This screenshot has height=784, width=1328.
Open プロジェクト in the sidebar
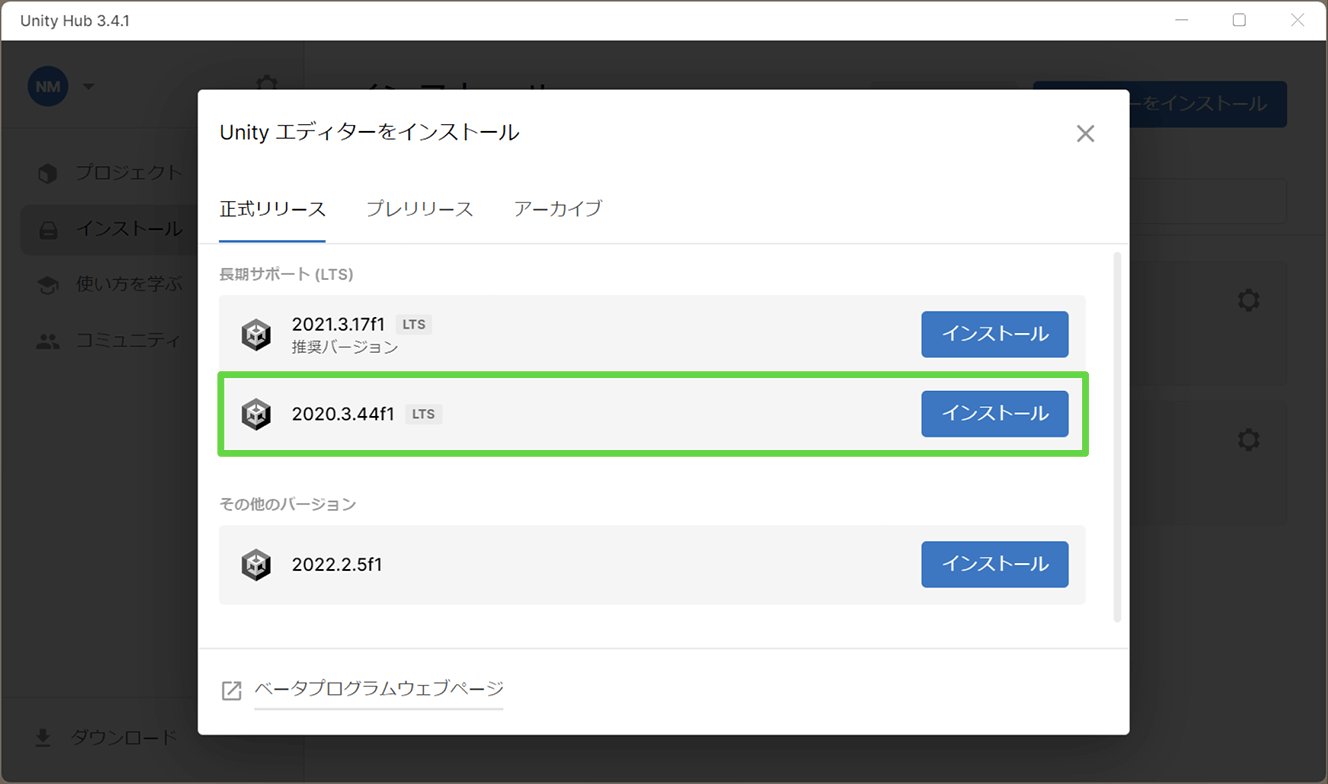(x=129, y=173)
